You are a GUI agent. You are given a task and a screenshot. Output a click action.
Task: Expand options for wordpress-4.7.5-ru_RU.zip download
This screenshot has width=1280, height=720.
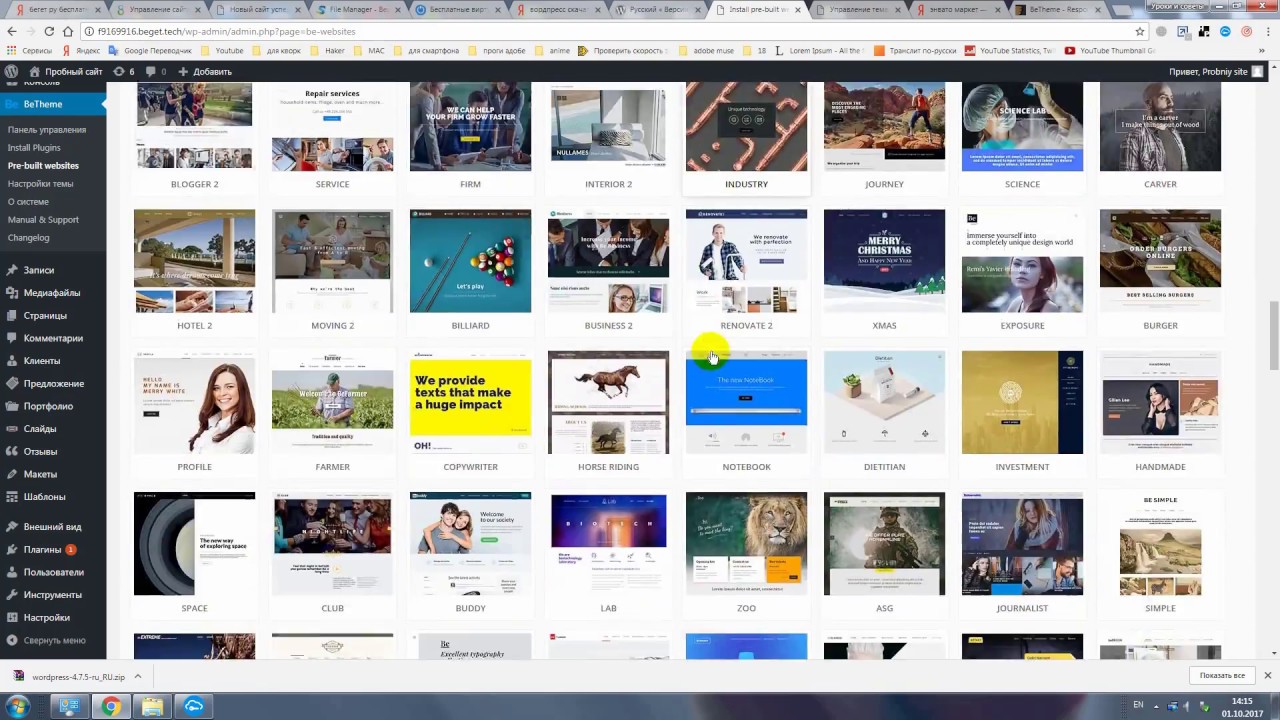tap(138, 676)
